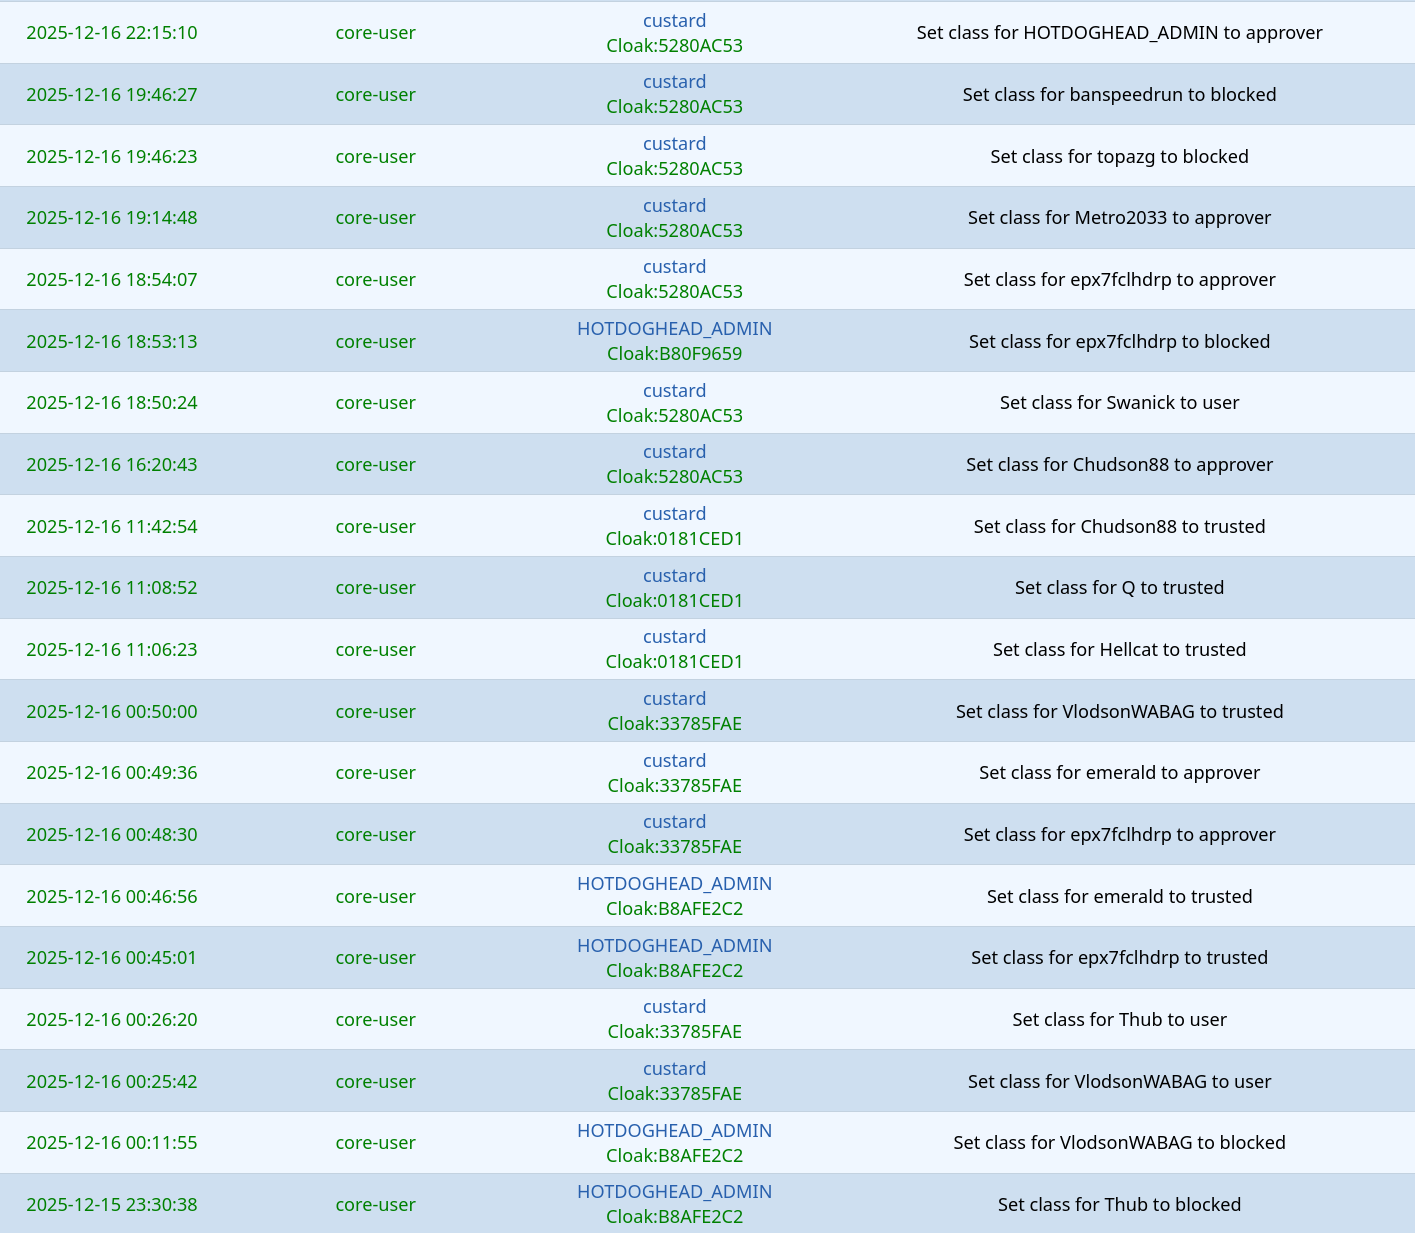This screenshot has width=1416, height=1233.
Task: Select Cloak:B8AFE2C2 in the 00:11:55 row
Action: [674, 1156]
